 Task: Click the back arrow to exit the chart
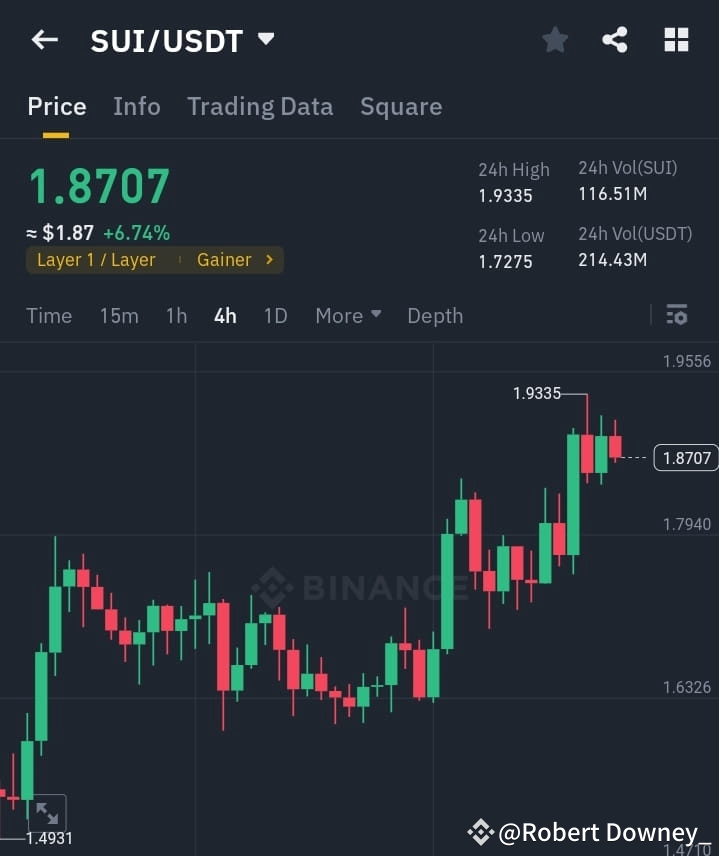coord(43,39)
